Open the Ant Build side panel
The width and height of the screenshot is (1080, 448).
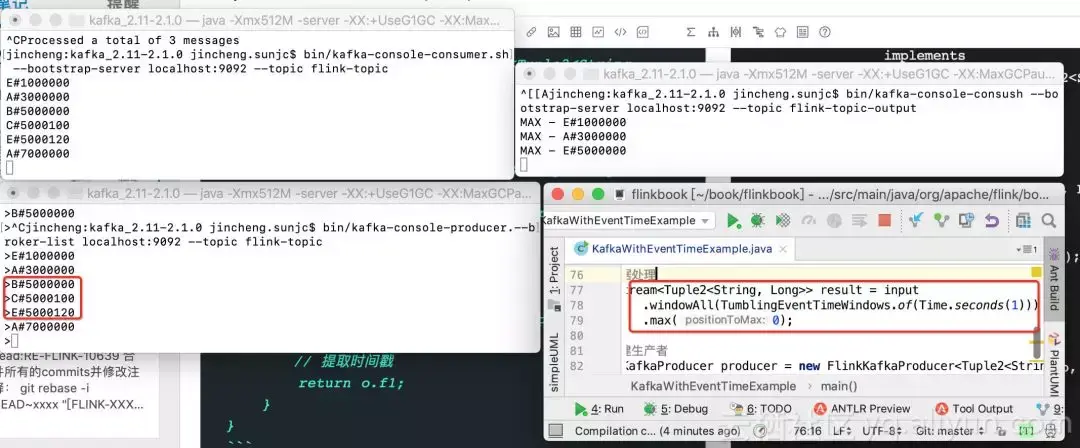click(1054, 278)
